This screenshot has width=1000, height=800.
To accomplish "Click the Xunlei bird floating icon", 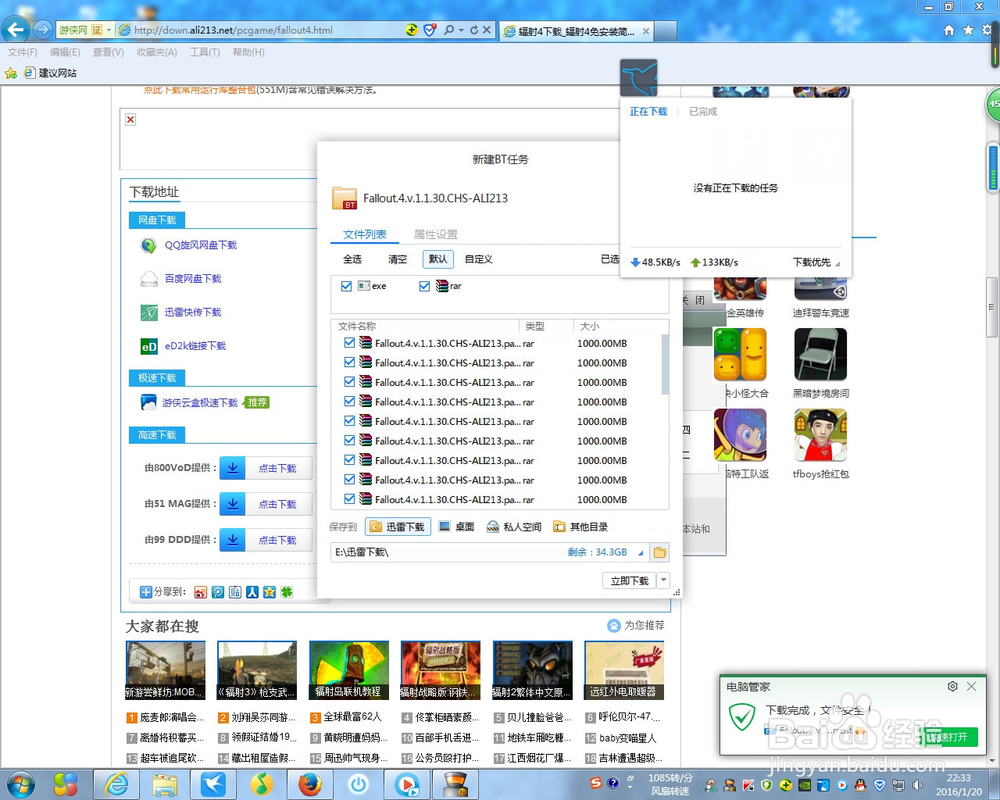I will pos(638,78).
